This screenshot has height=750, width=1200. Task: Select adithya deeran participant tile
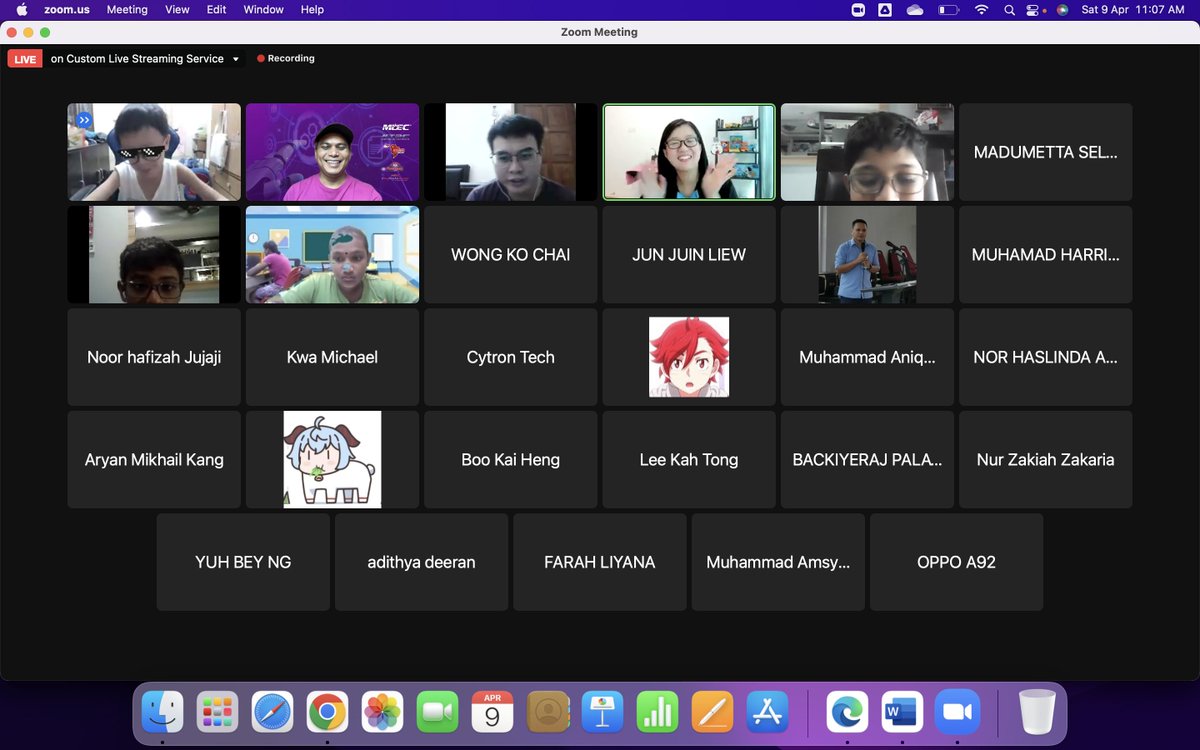(422, 562)
